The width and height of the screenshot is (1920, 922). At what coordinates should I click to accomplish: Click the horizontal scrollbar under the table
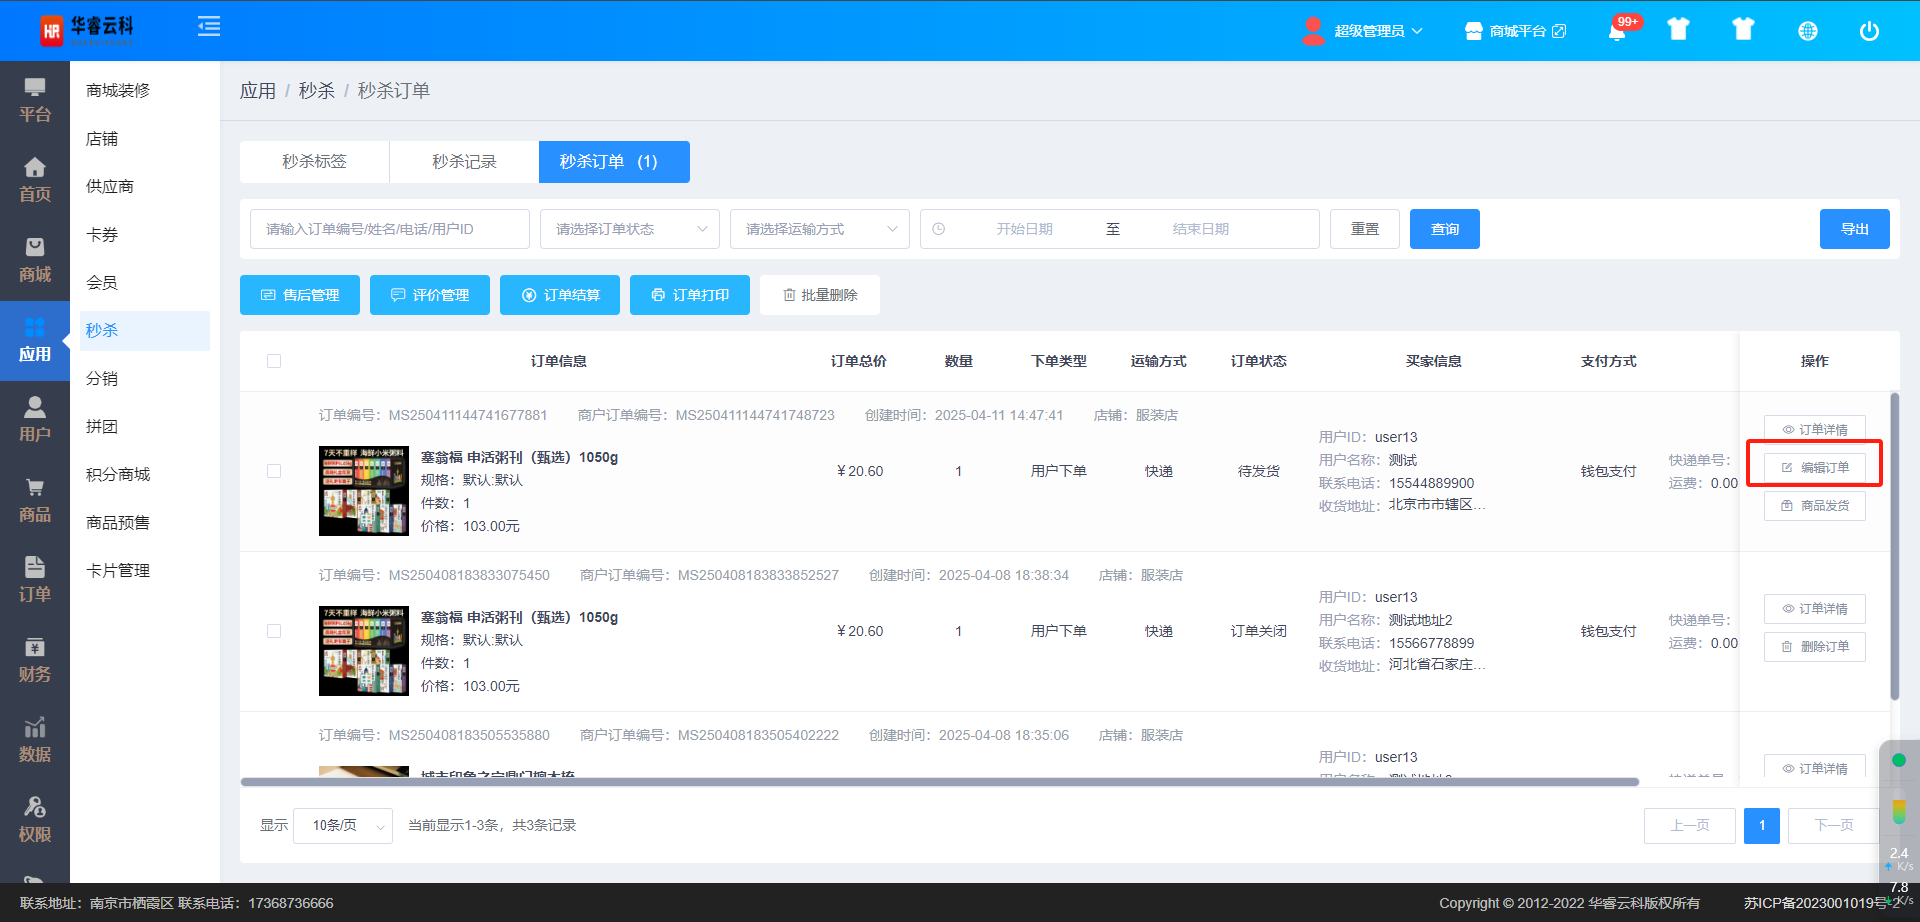coord(939,782)
